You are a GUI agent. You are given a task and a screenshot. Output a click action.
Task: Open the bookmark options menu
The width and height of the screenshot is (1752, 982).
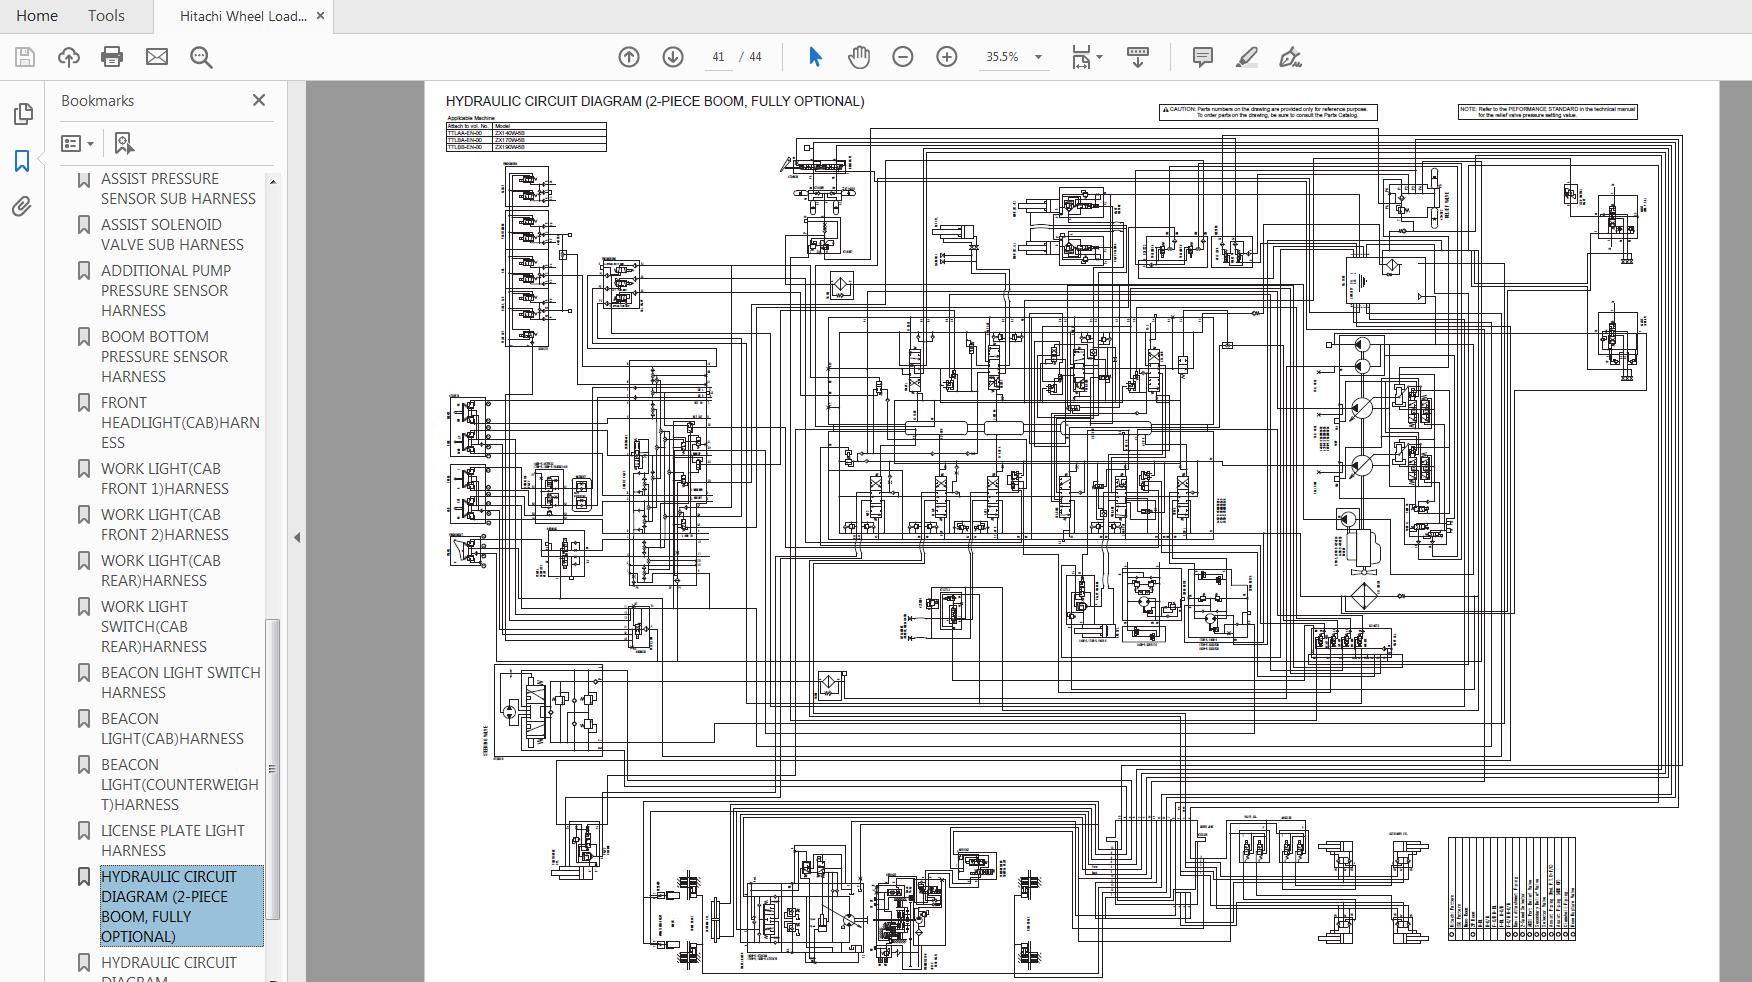77,143
